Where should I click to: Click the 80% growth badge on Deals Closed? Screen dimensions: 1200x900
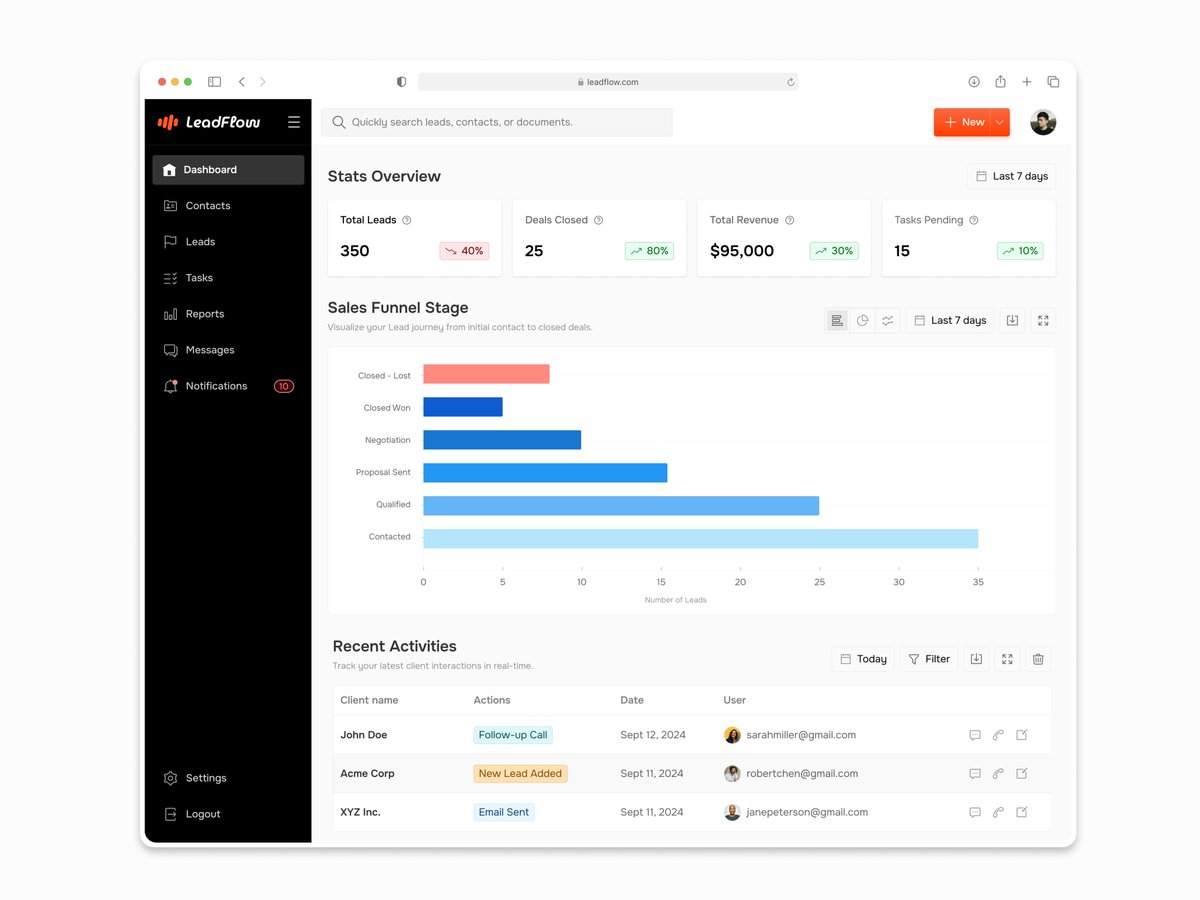(649, 251)
